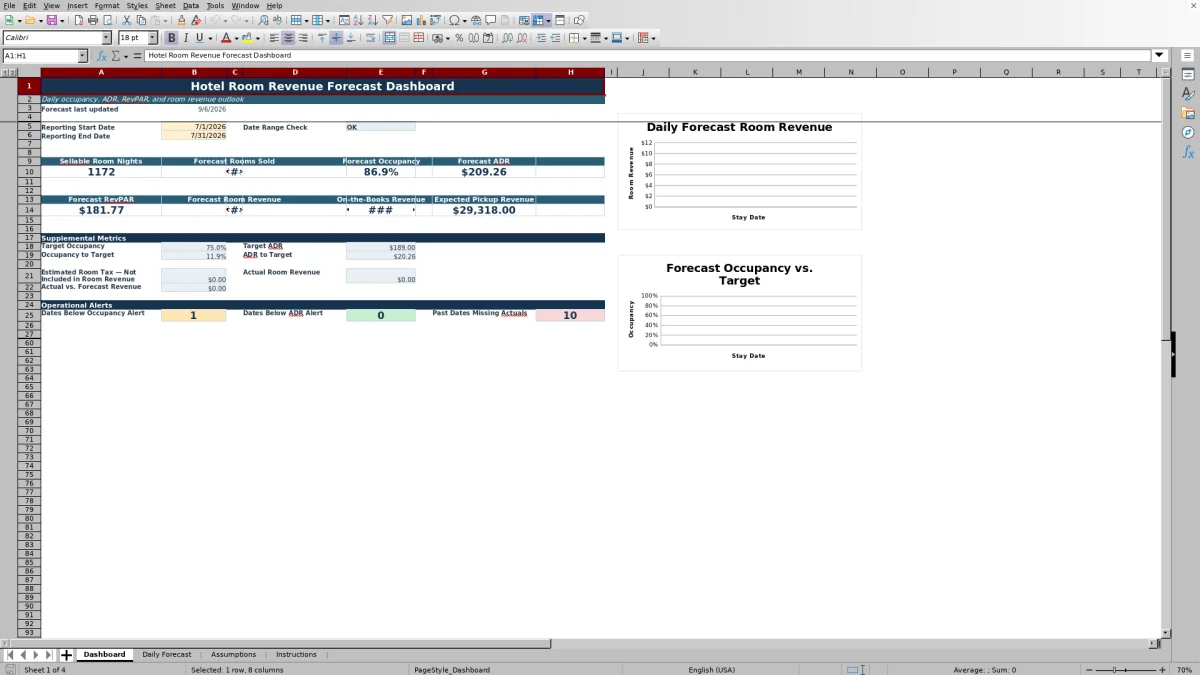
Task: Apply percent format using the % icon
Action: click(459, 38)
